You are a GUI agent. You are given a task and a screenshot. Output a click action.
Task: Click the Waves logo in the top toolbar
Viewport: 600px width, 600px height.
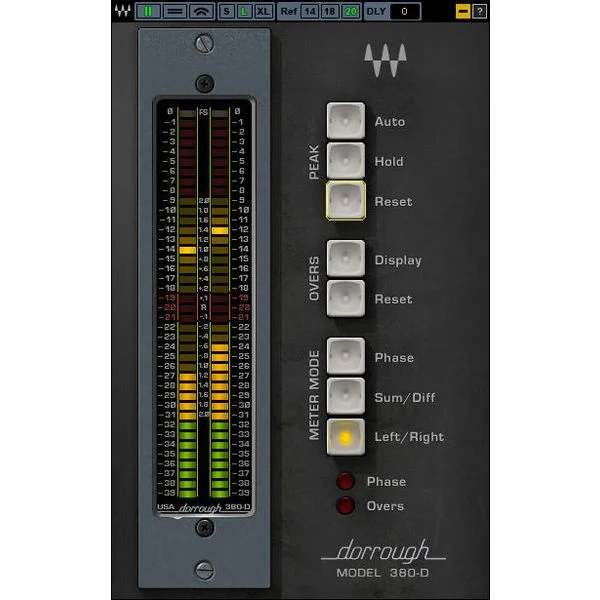122,11
